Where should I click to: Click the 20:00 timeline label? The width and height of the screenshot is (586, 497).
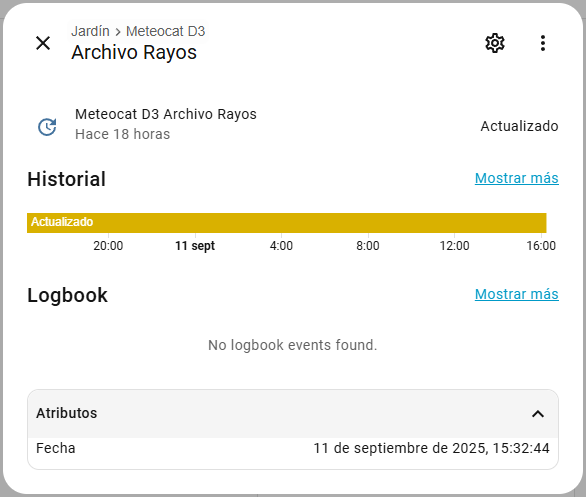(x=108, y=246)
